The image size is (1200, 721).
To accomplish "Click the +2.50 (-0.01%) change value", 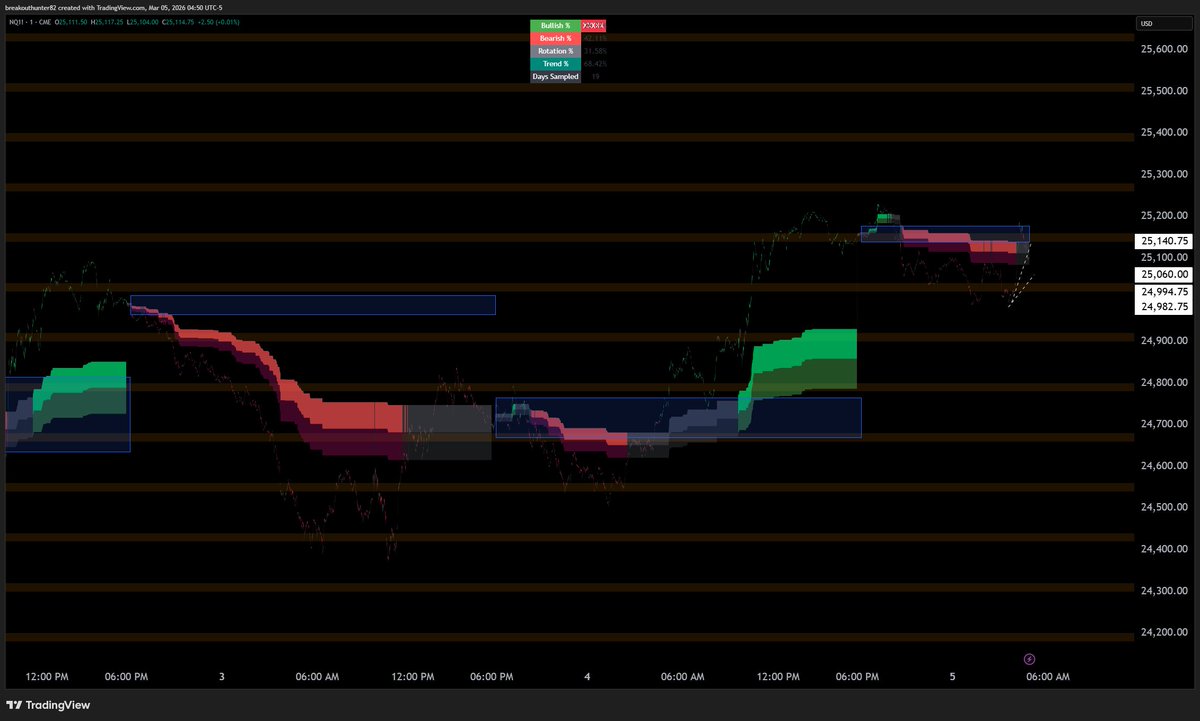I will pos(218,22).
